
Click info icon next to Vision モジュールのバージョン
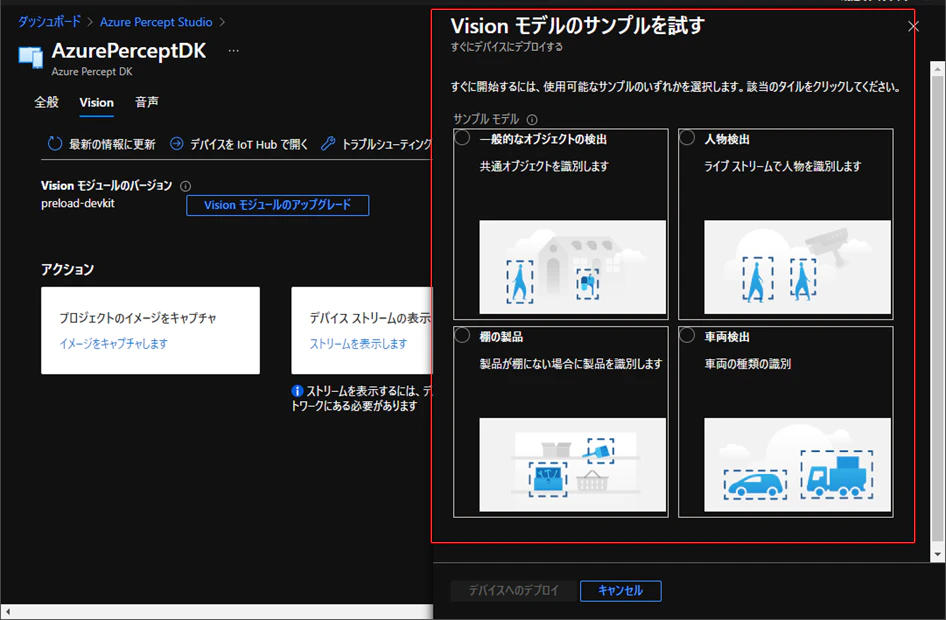click(186, 186)
